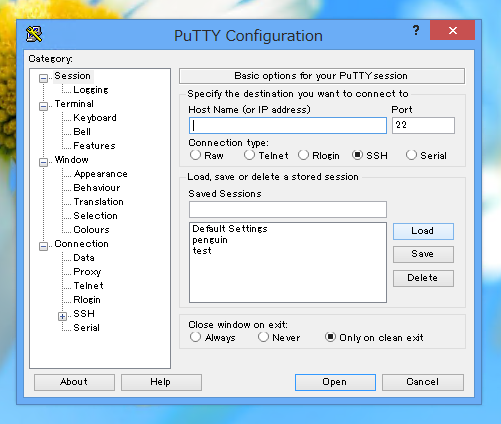Click the Saved Sessions name field

pyautogui.click(x=288, y=209)
